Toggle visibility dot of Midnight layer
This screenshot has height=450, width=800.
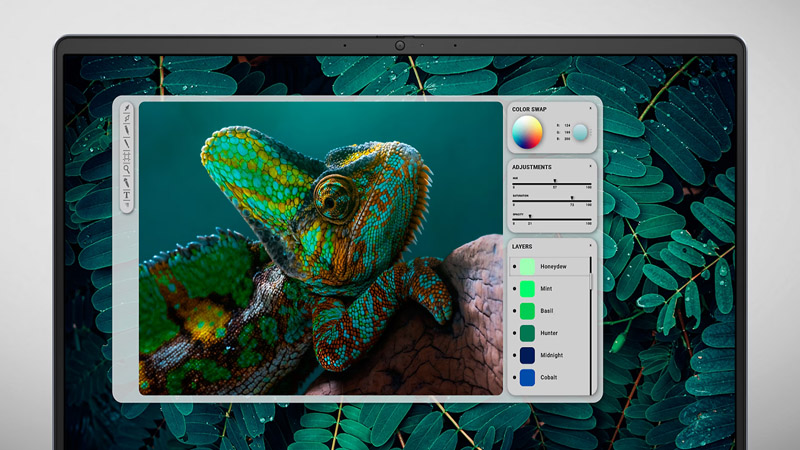[514, 355]
